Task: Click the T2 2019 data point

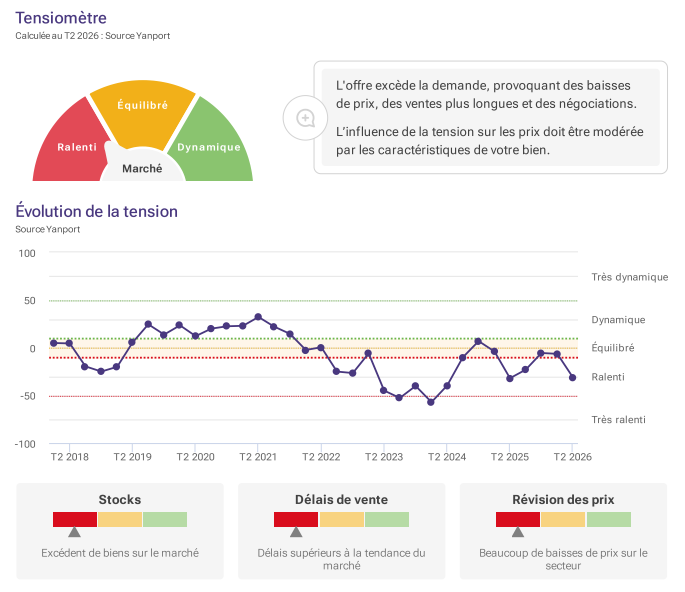Action: click(132, 342)
